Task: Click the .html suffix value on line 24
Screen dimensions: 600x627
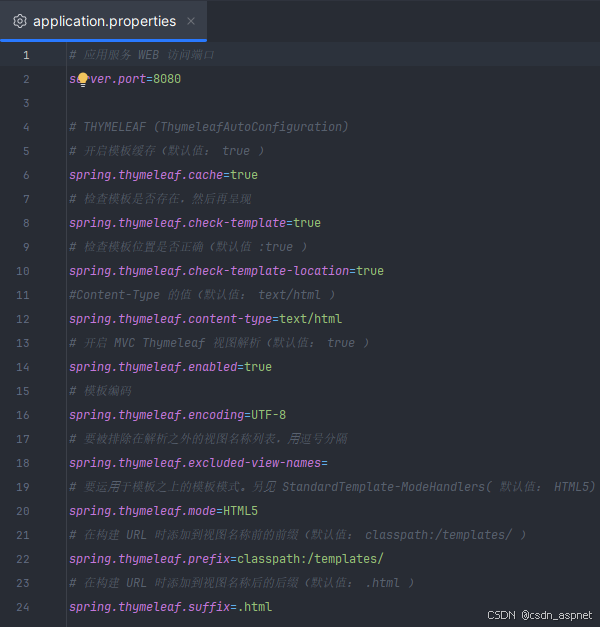Action: (255, 607)
